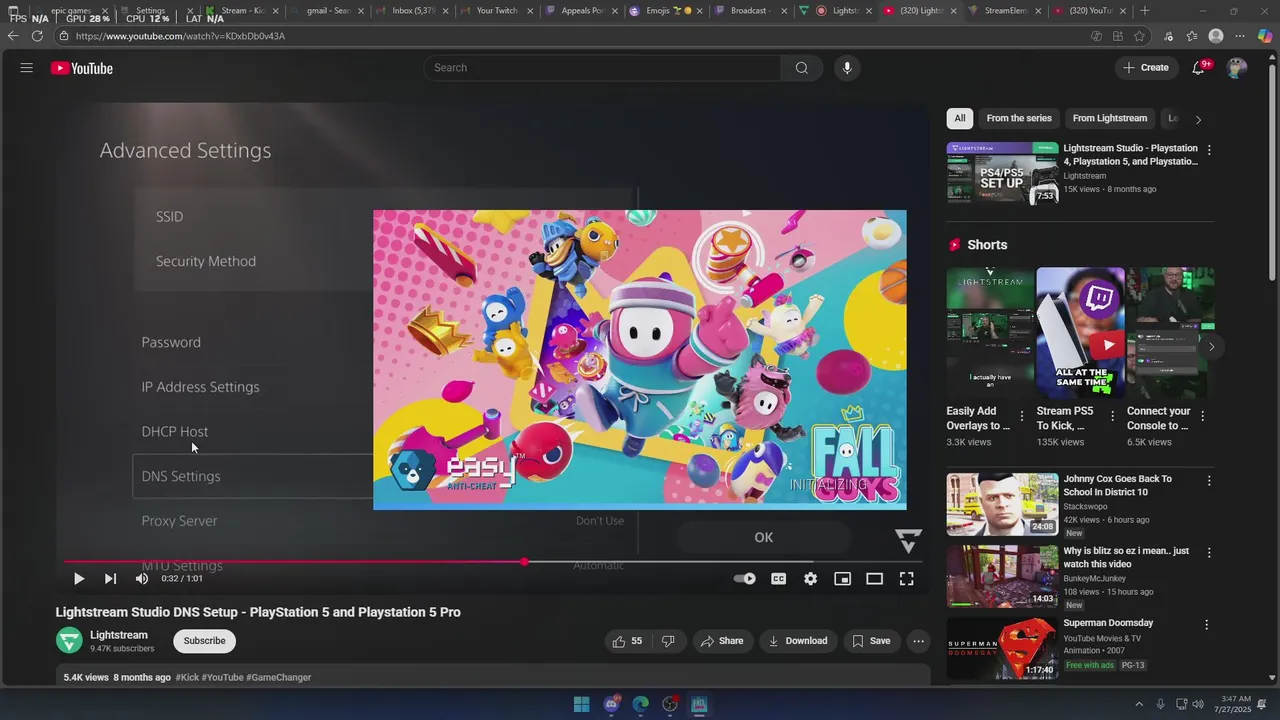Download the video
Screen dimensions: 1280x720
coord(797,641)
